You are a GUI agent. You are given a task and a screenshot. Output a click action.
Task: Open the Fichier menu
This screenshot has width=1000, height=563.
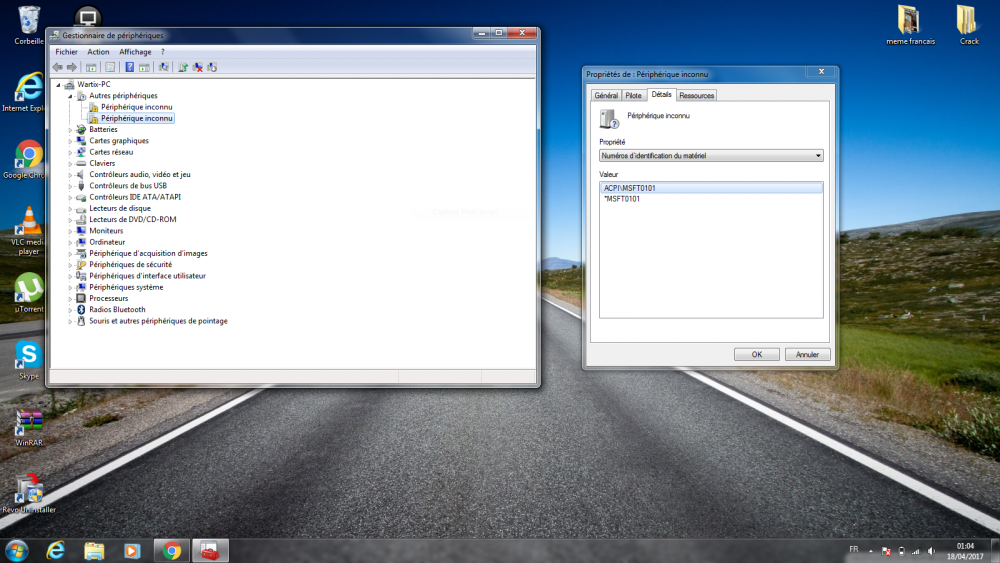[66, 52]
